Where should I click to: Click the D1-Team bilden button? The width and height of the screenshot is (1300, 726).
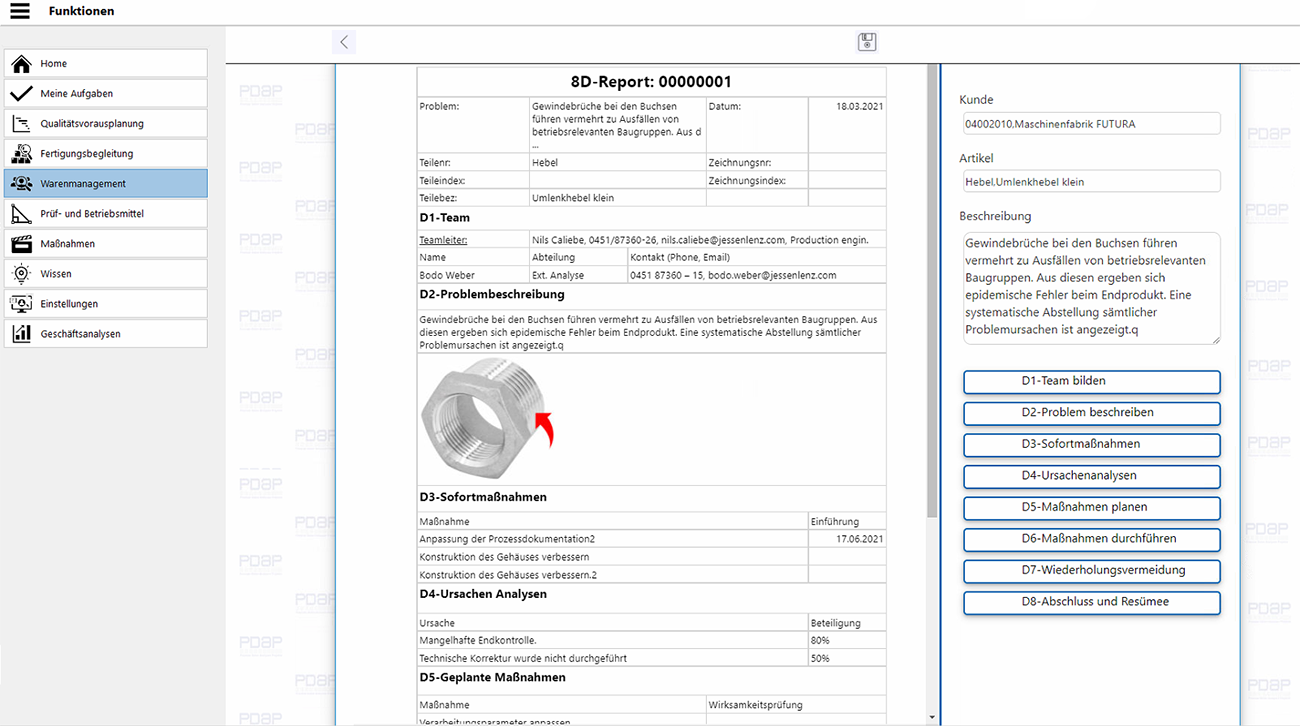(1091, 381)
